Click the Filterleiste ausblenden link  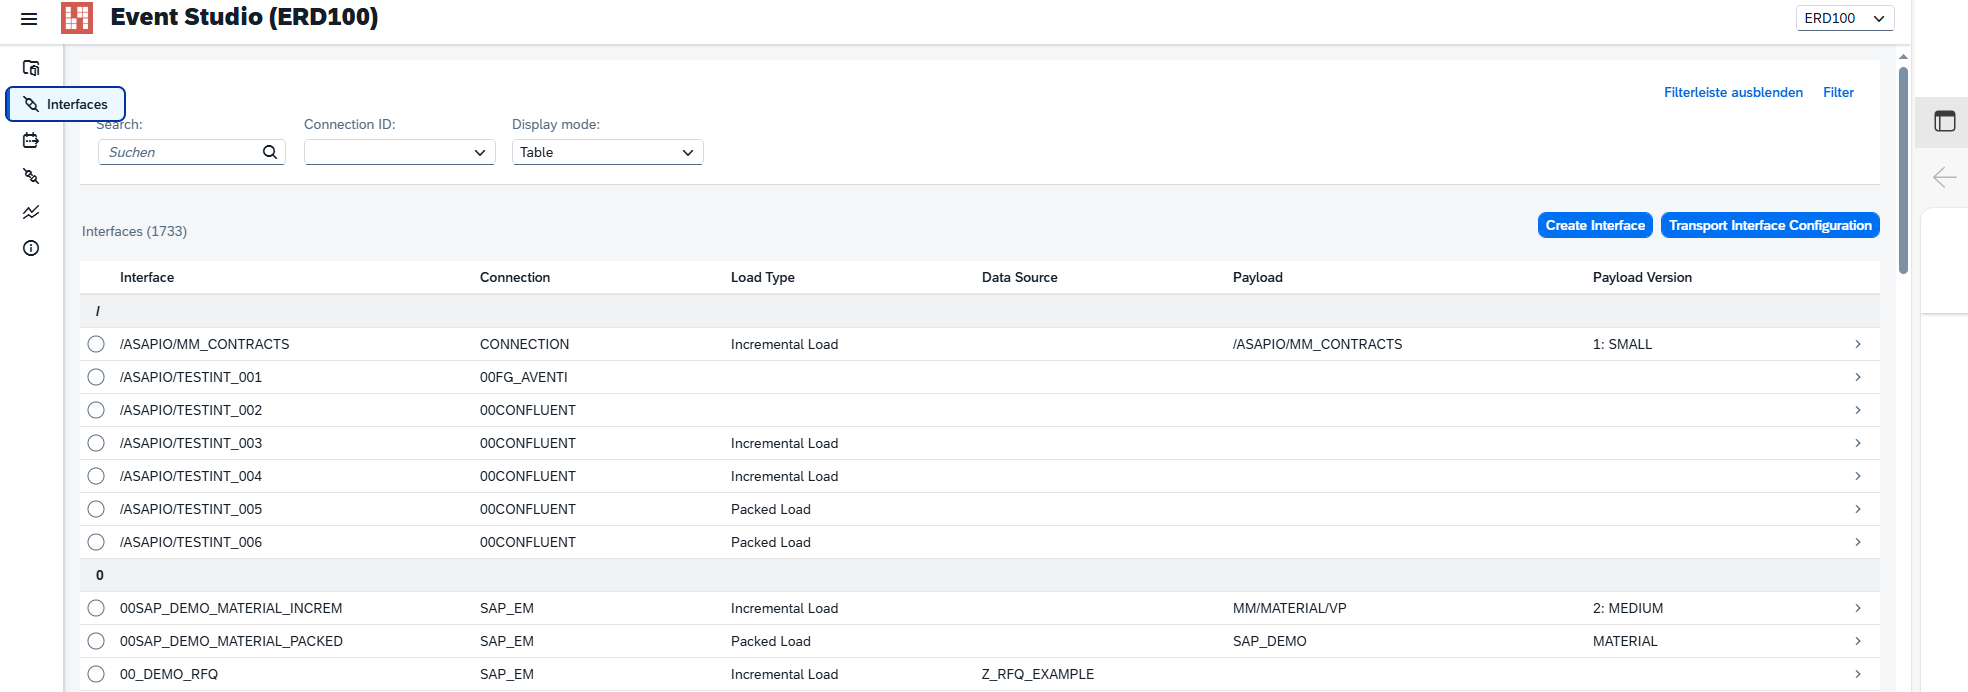1733,92
